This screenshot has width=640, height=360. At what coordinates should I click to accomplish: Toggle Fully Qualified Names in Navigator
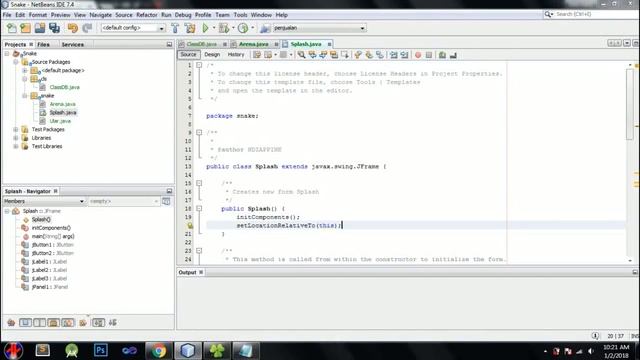[x=83, y=322]
